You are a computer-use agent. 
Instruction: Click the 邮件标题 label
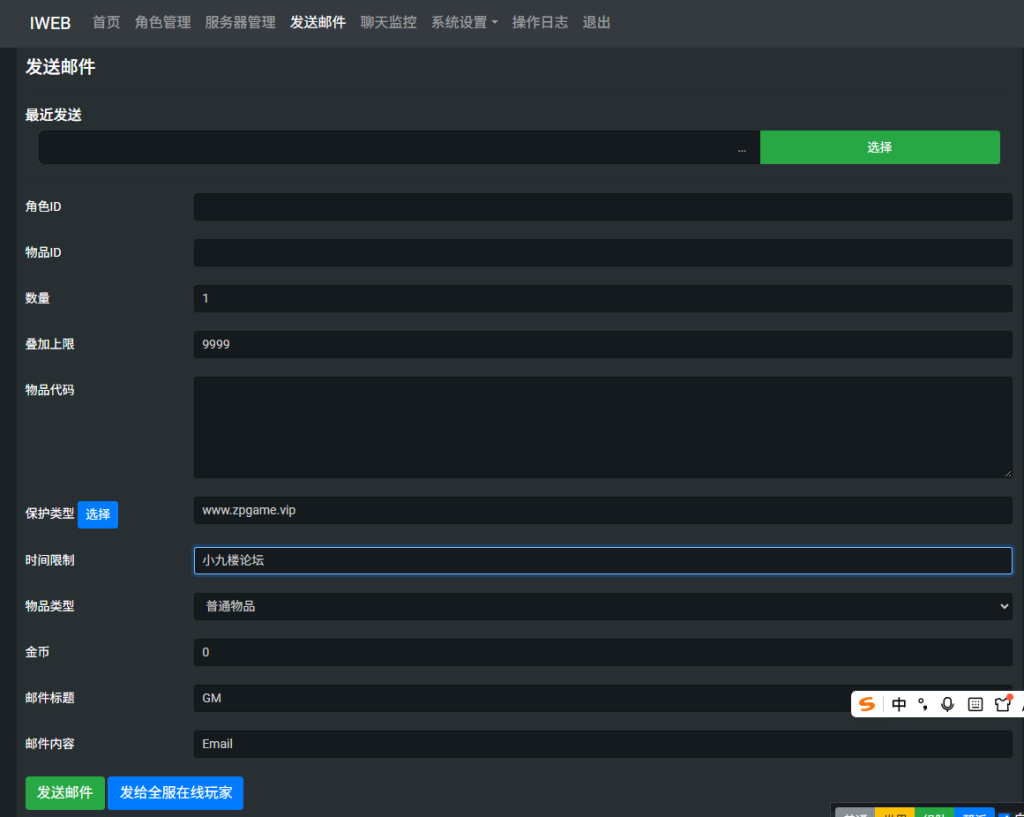tap(50, 698)
